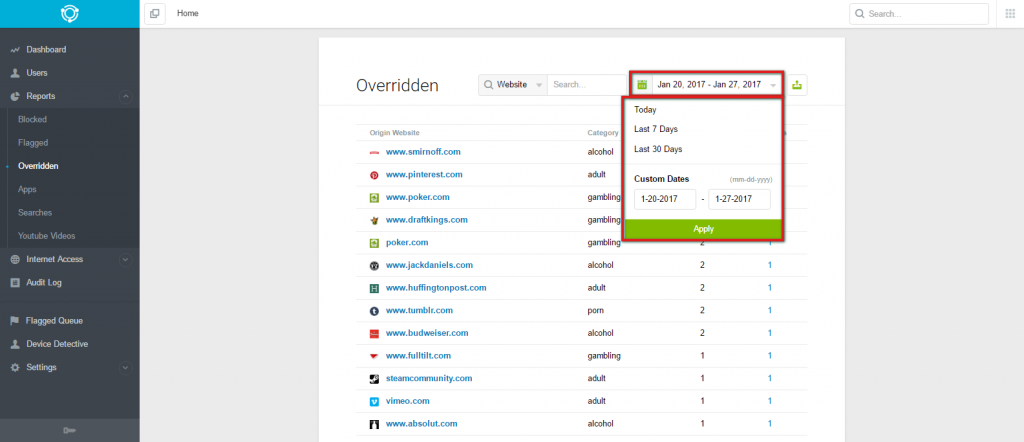The height and width of the screenshot is (442, 1024).
Task: Expand the Internet Access section chevron
Action: [125, 260]
